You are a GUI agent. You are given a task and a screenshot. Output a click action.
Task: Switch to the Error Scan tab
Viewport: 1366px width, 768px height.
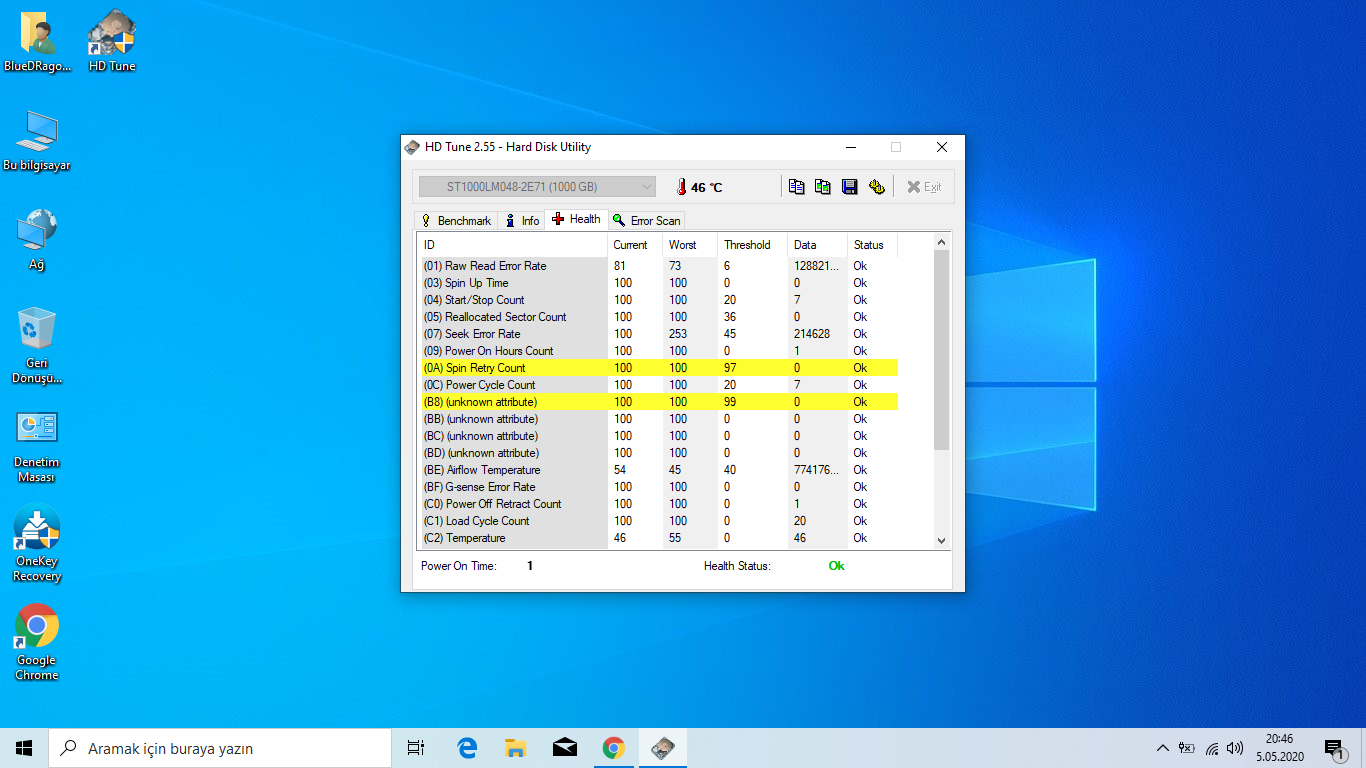point(647,221)
